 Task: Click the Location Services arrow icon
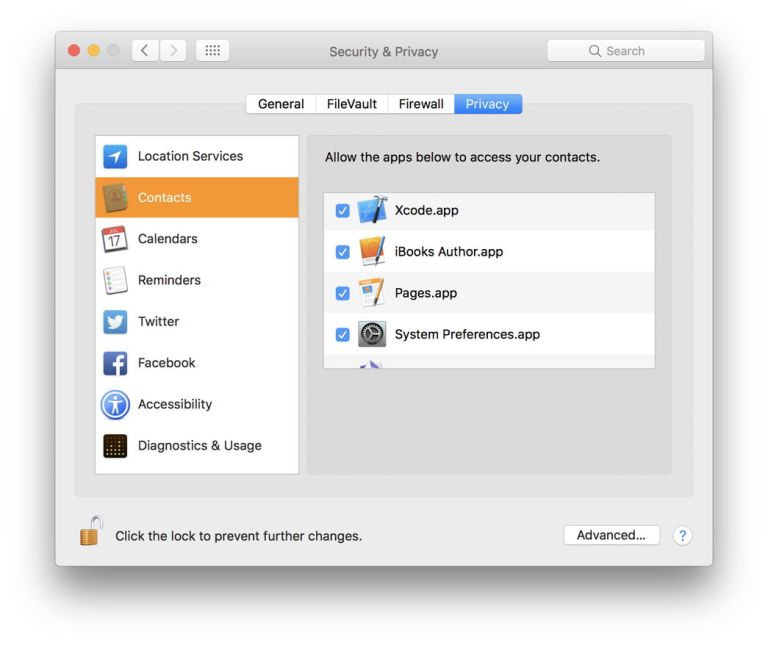pyautogui.click(x=115, y=156)
